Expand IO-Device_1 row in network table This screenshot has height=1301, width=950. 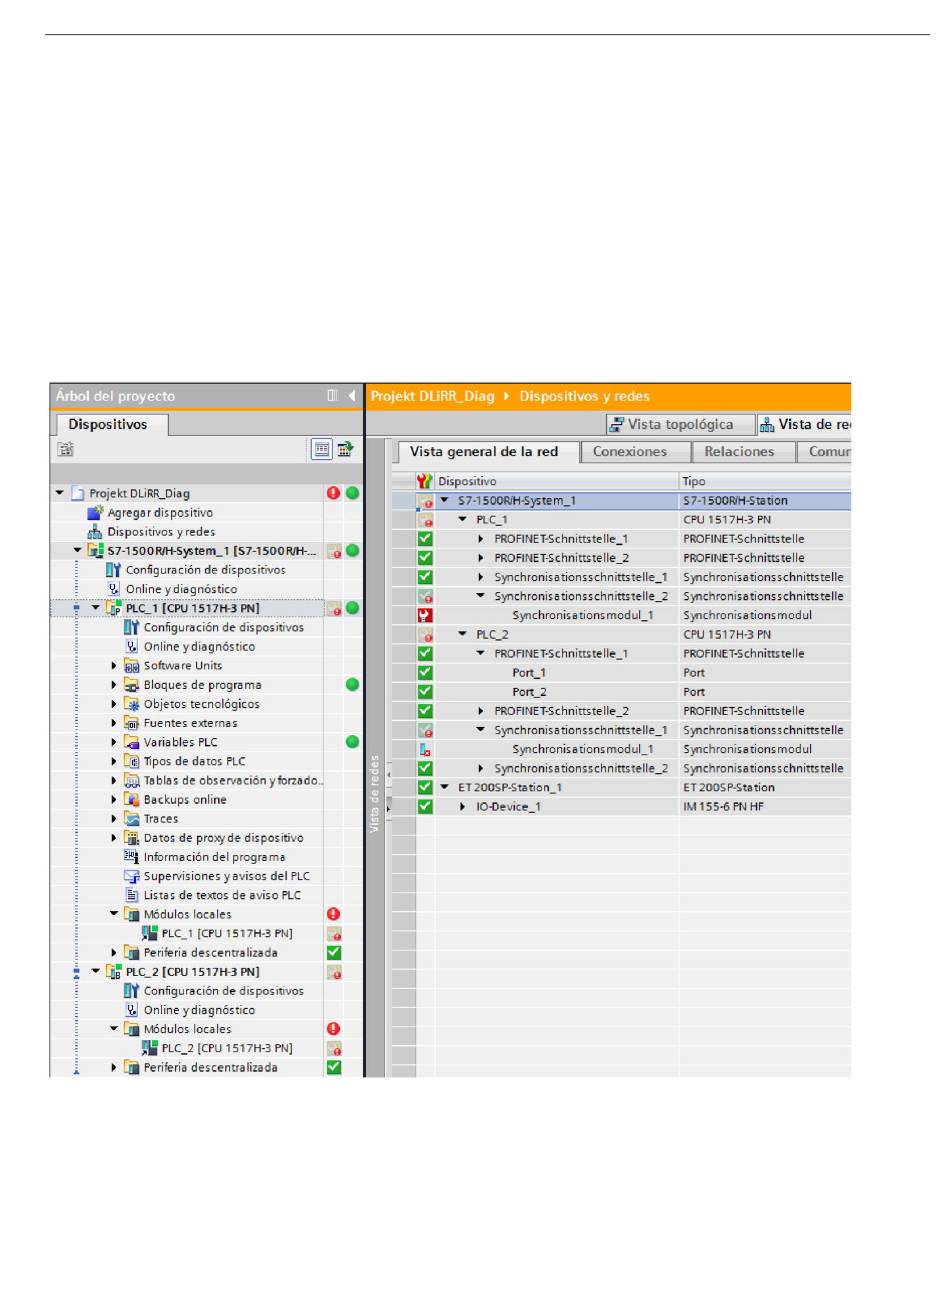click(463, 807)
